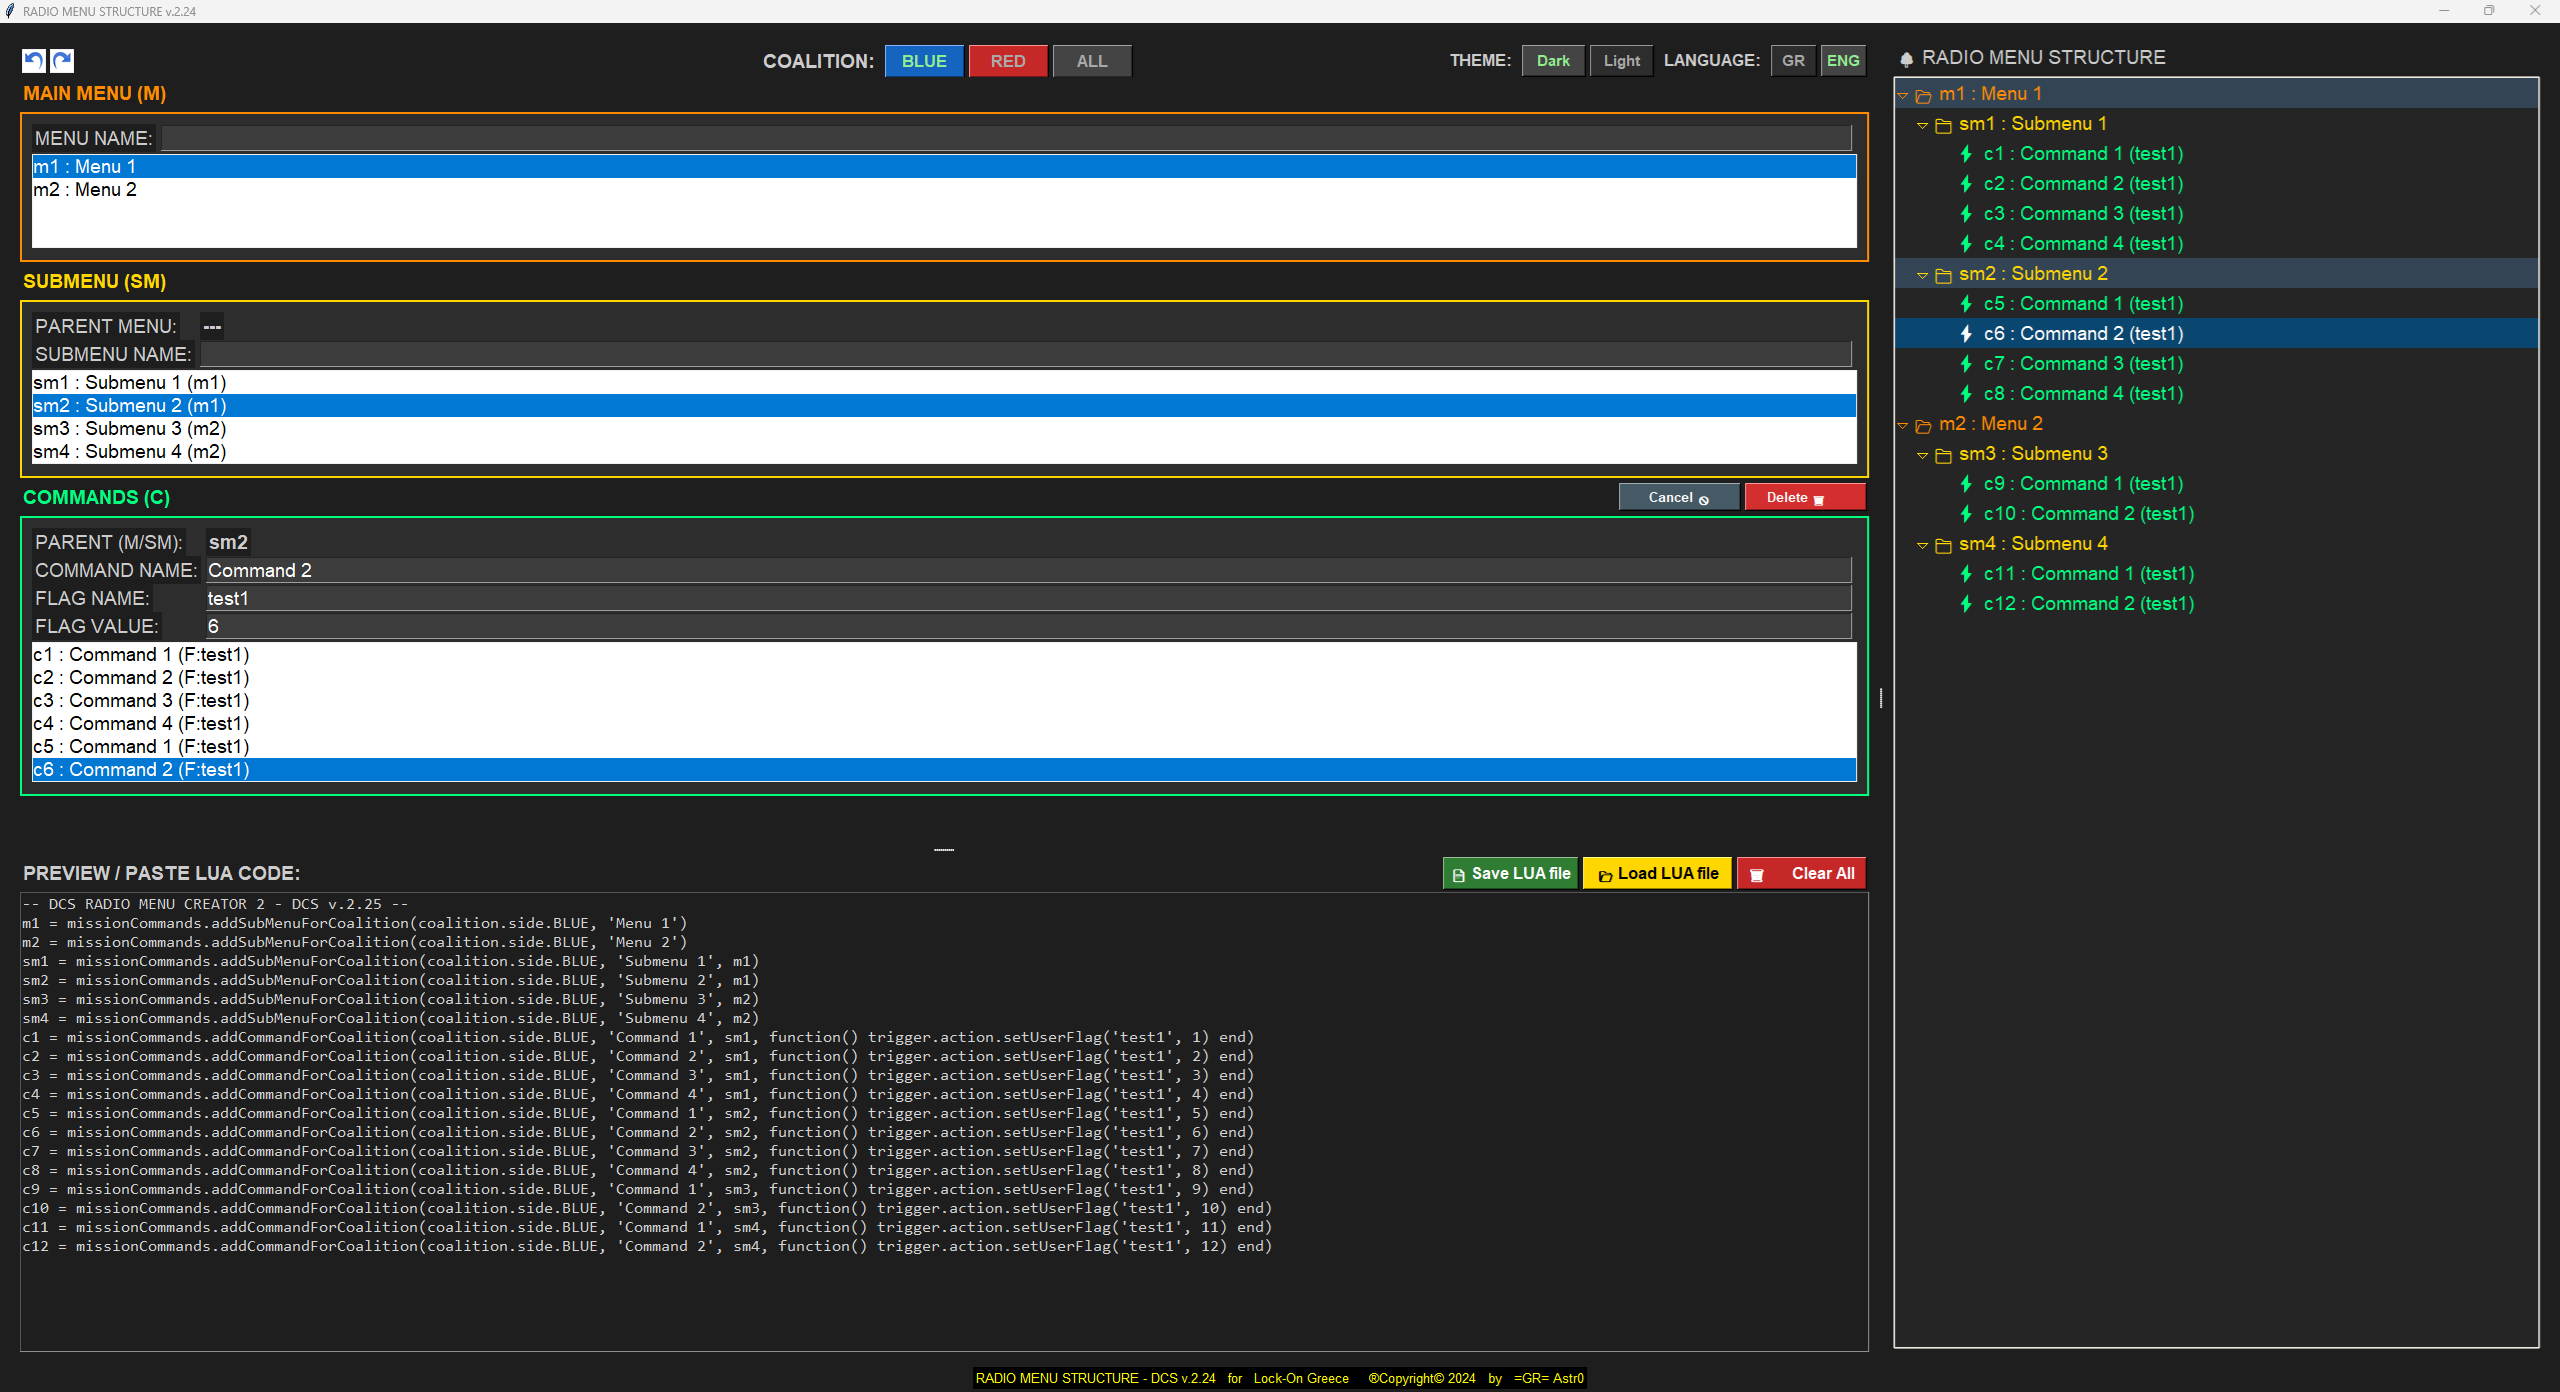This screenshot has height=1392, width=2560.
Task: Click the sm3 Submenu 3 folder icon
Action: click(x=1943, y=456)
